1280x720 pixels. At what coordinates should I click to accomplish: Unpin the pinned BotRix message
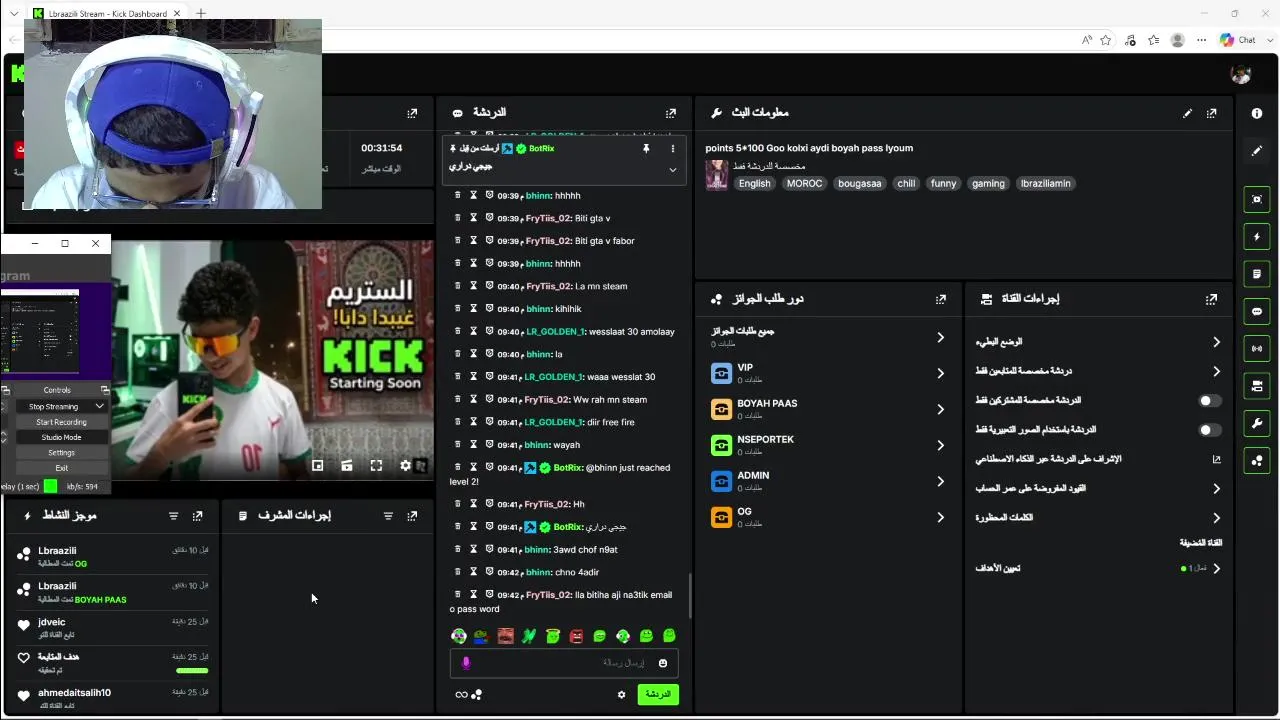(646, 148)
